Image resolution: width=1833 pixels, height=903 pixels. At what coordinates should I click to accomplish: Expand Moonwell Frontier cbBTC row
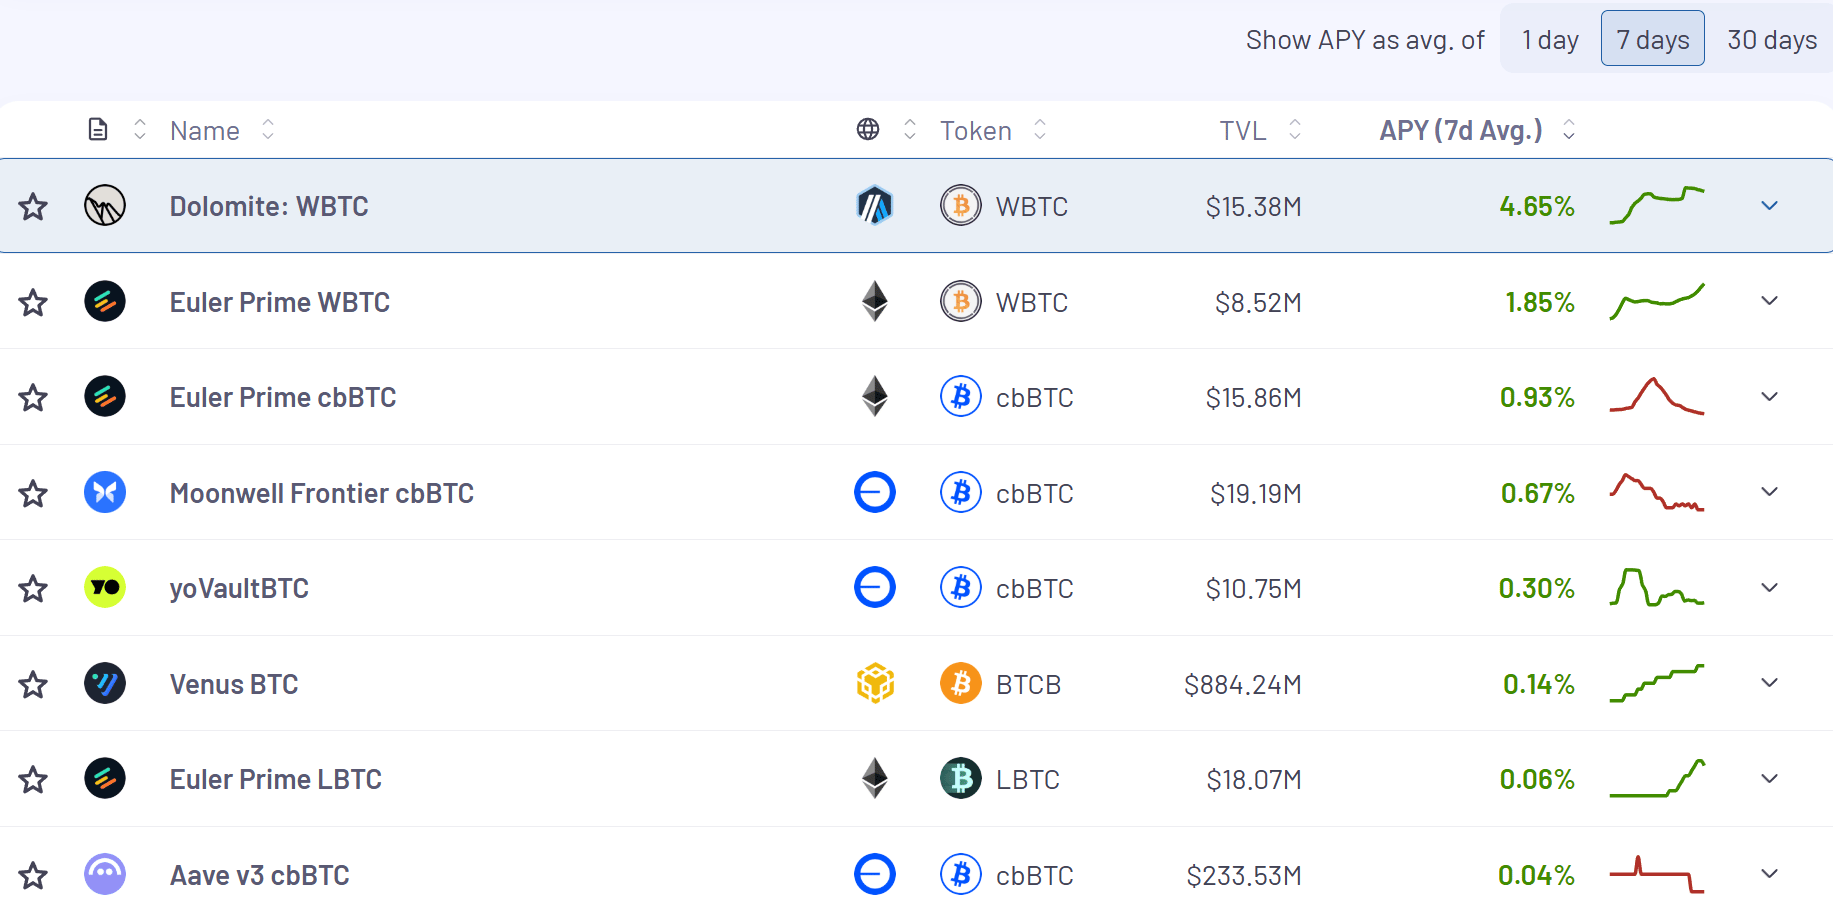pyautogui.click(x=1769, y=492)
